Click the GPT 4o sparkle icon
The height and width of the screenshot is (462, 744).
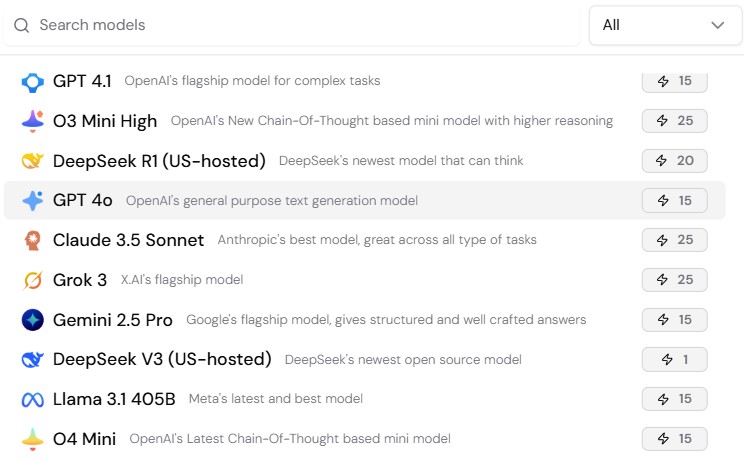click(32, 201)
